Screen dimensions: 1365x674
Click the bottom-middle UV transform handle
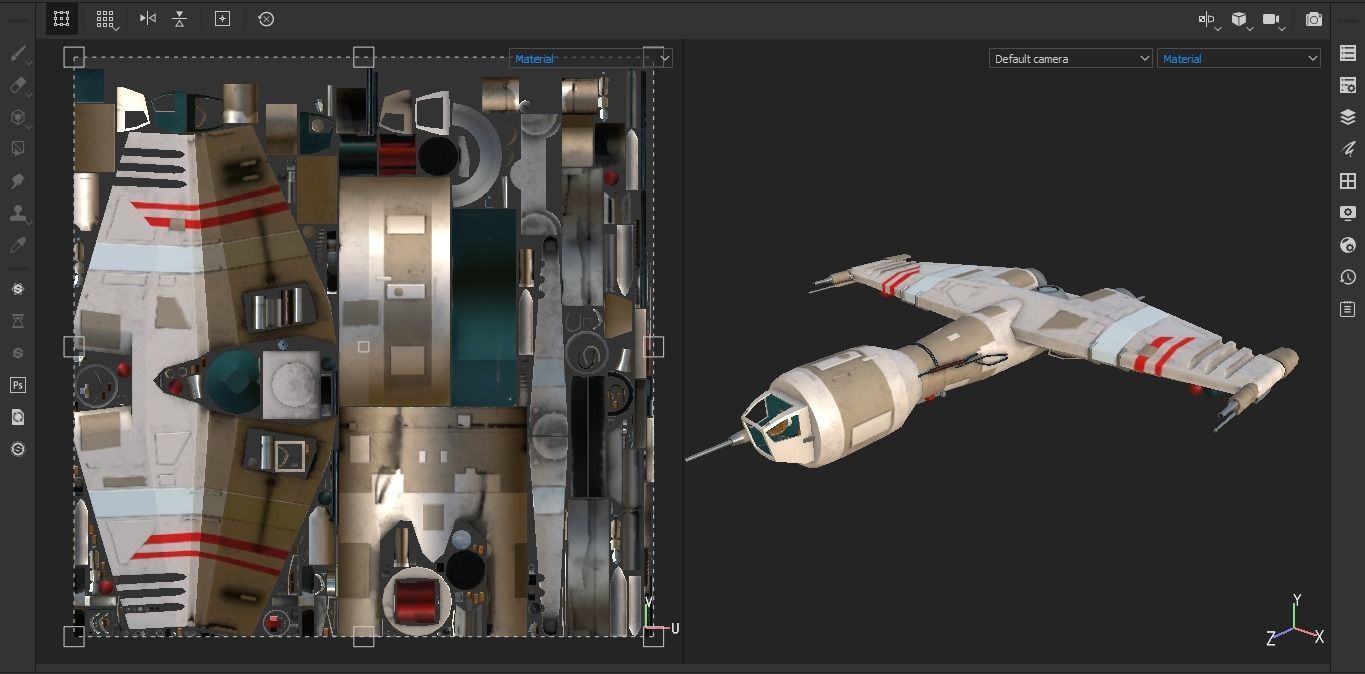point(364,636)
